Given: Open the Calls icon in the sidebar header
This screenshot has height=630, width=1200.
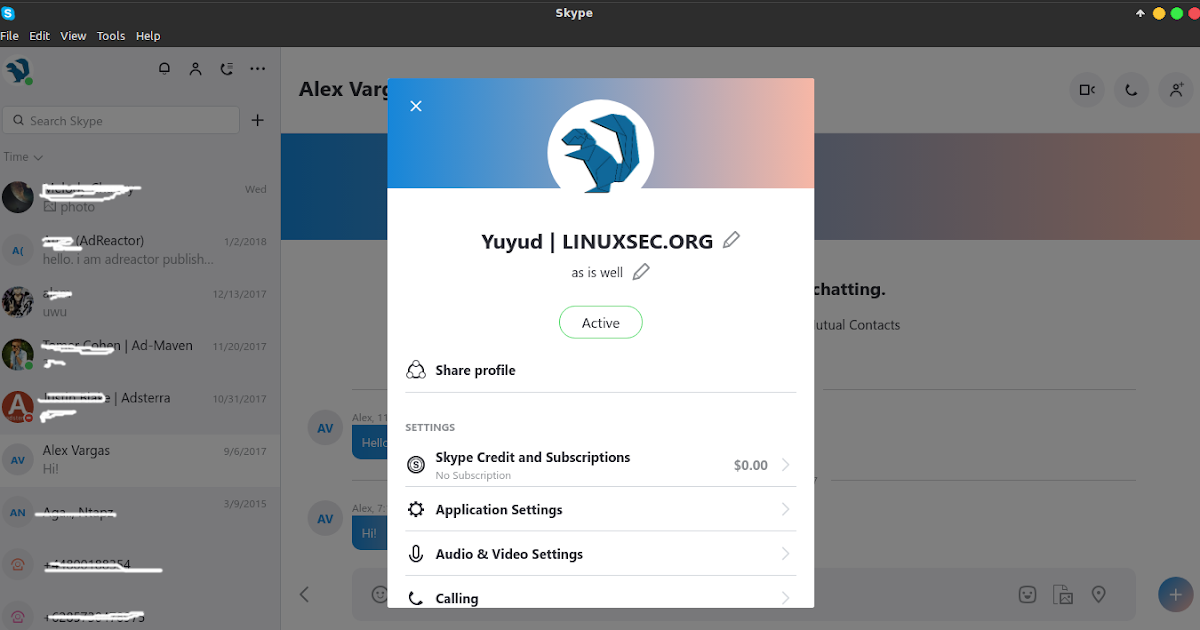Looking at the screenshot, I should pos(227,69).
